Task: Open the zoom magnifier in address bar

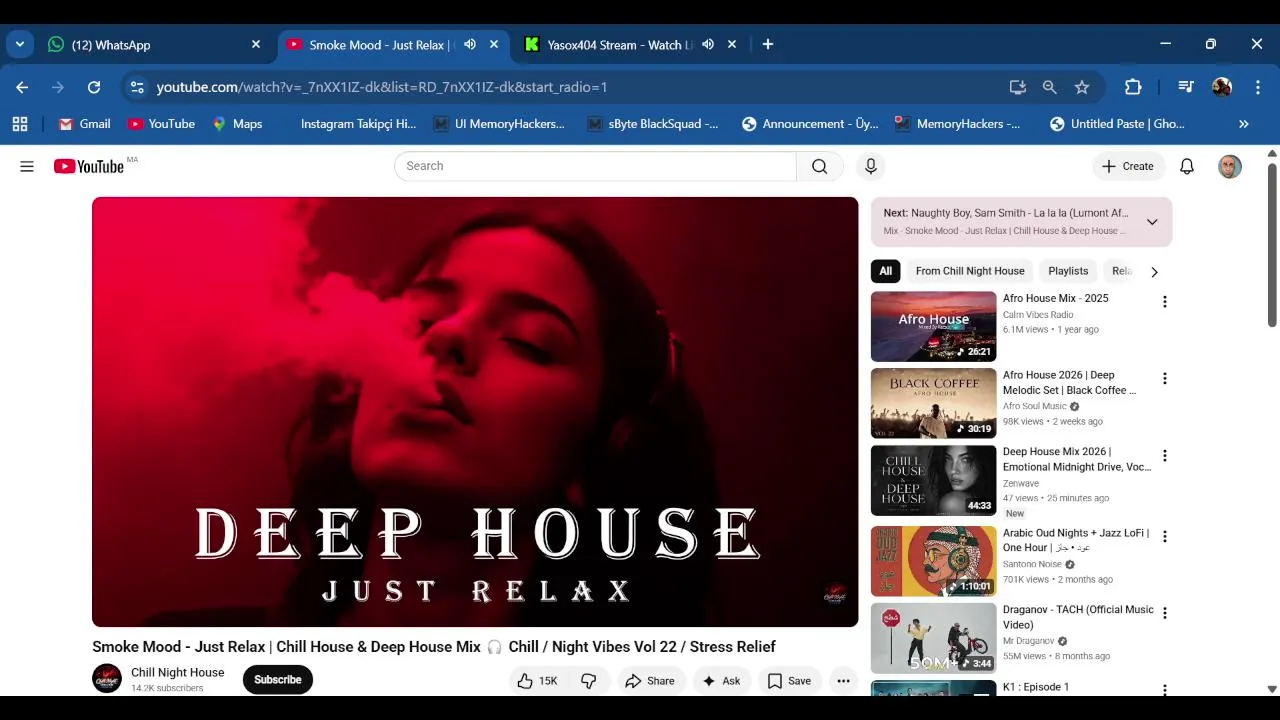Action: click(x=1050, y=87)
